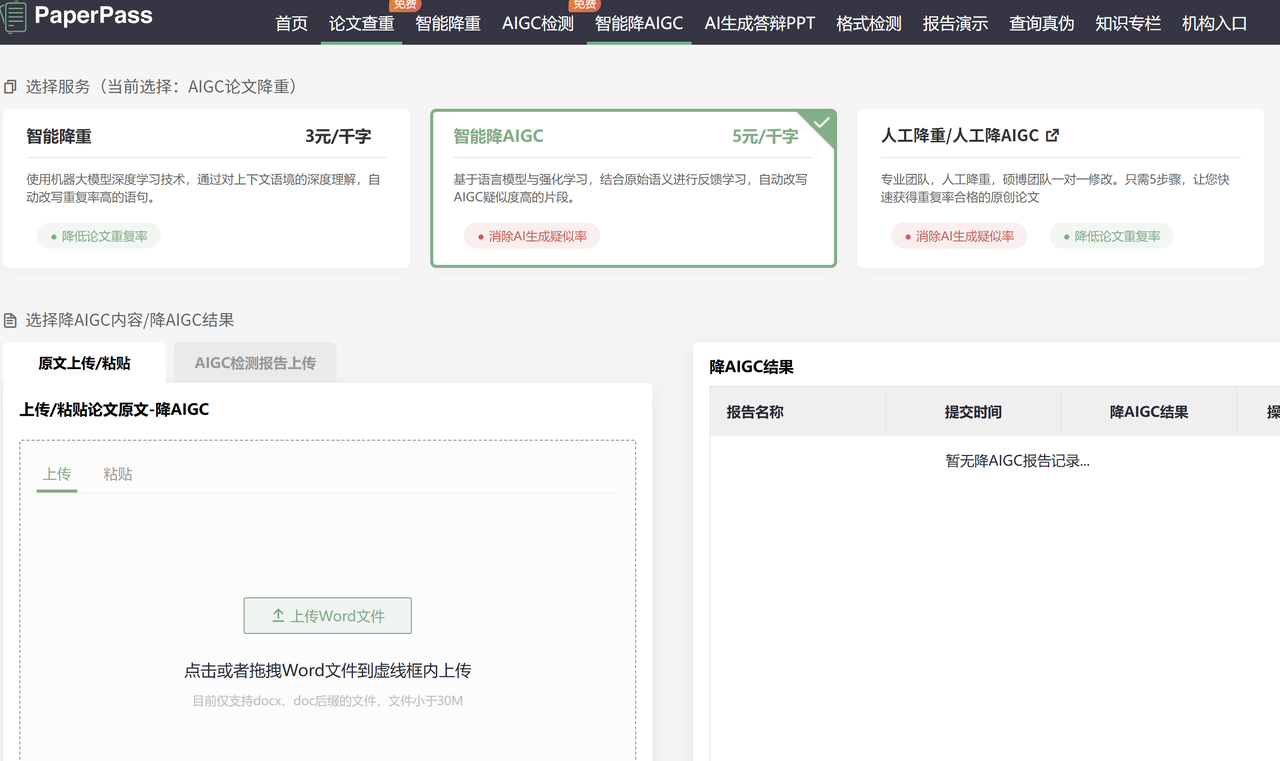Click 消除AI生成疑似率 tag on 人工降重 card
Image resolution: width=1280 pixels, height=761 pixels.
pos(959,236)
